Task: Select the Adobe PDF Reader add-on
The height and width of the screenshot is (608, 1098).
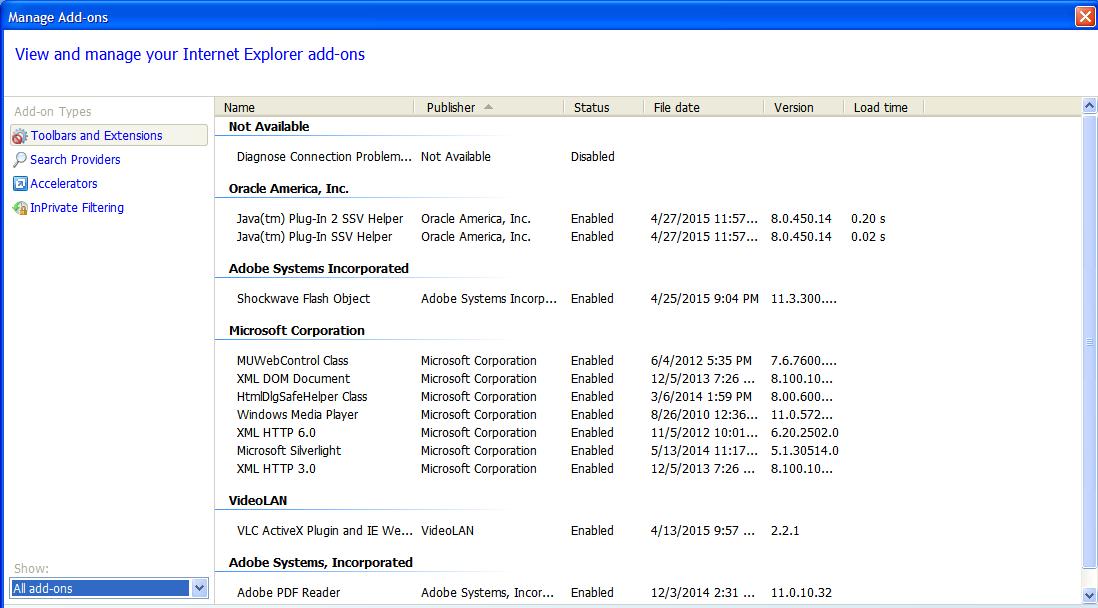Action: pos(289,593)
